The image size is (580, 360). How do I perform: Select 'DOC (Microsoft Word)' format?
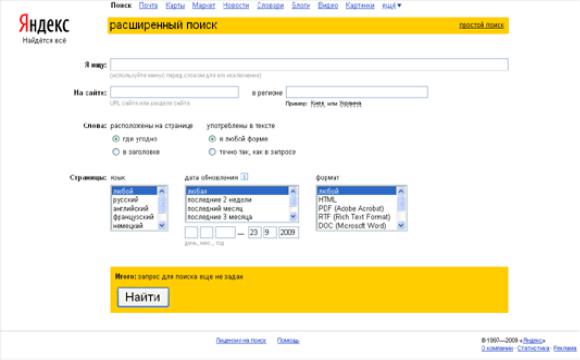[x=357, y=226]
